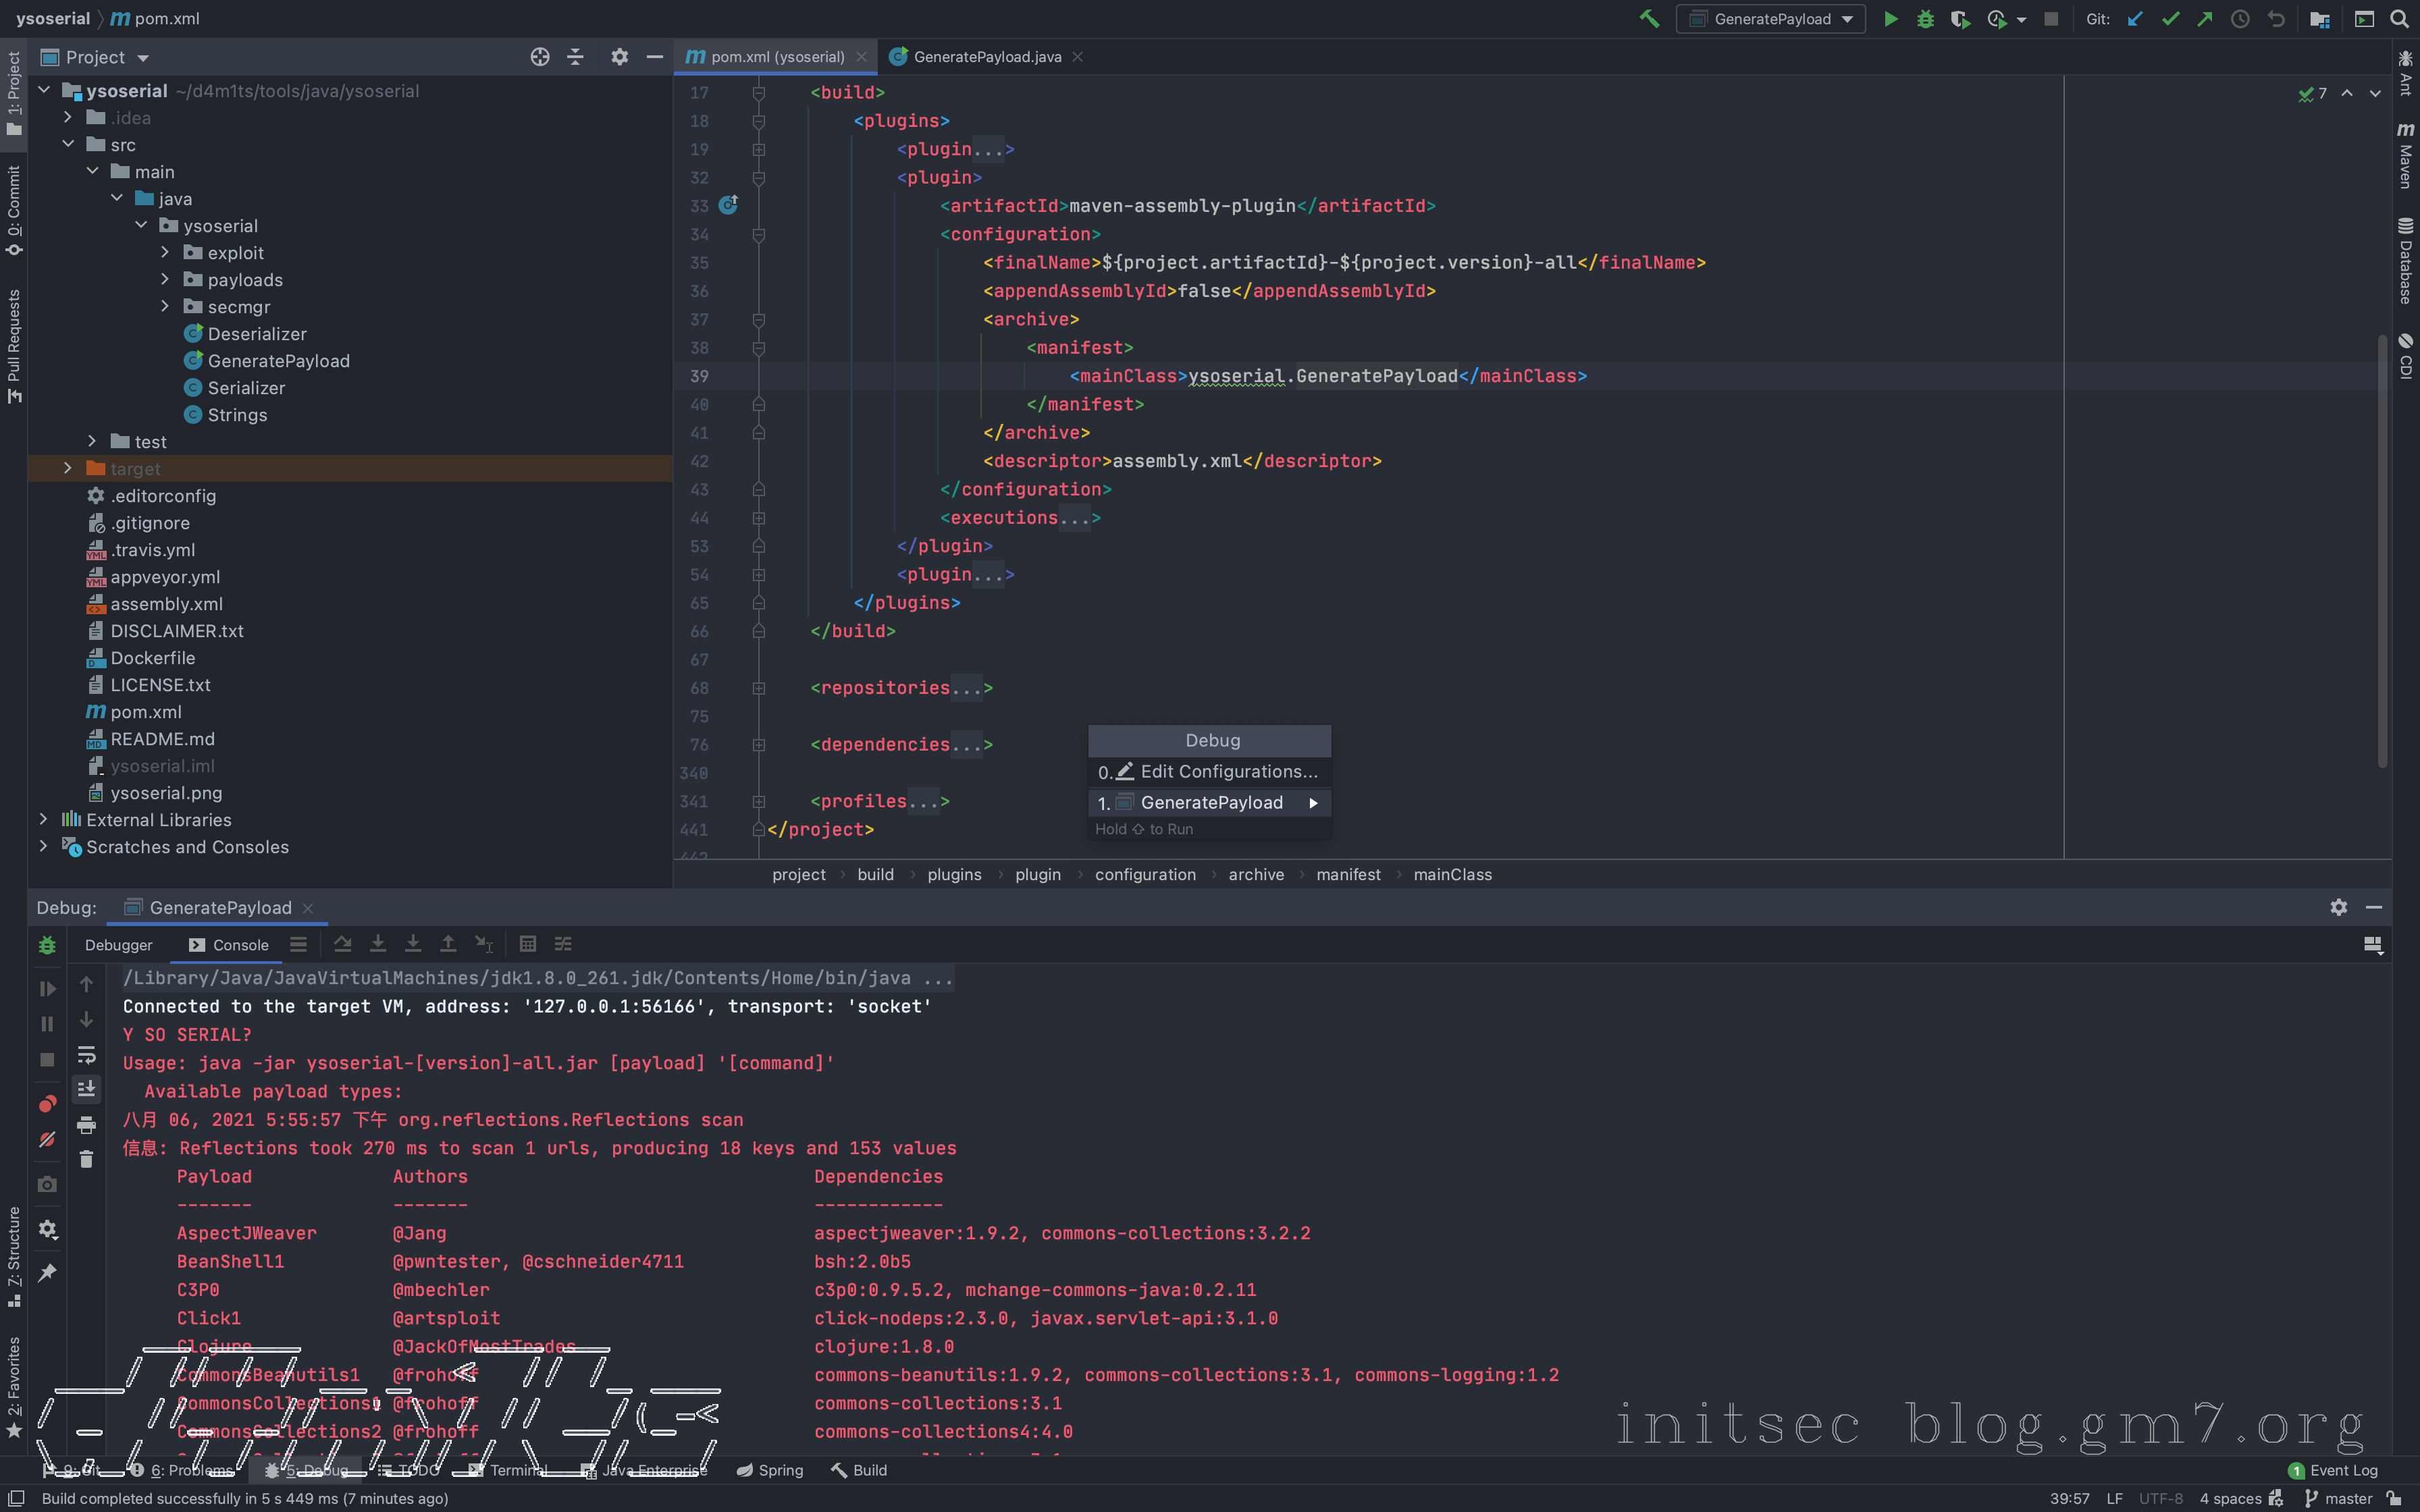
Task: Toggle scroll to end of console
Action: (87, 1089)
